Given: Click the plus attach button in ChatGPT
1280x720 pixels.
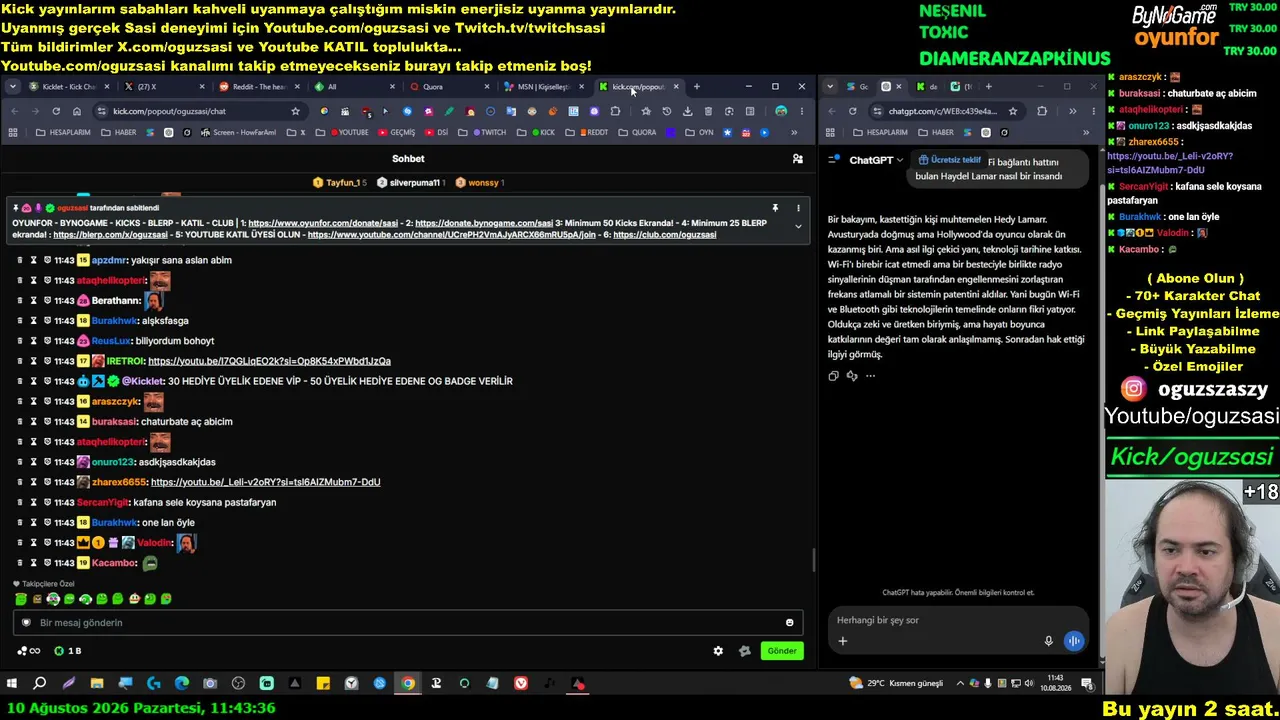Looking at the screenshot, I should (842, 641).
